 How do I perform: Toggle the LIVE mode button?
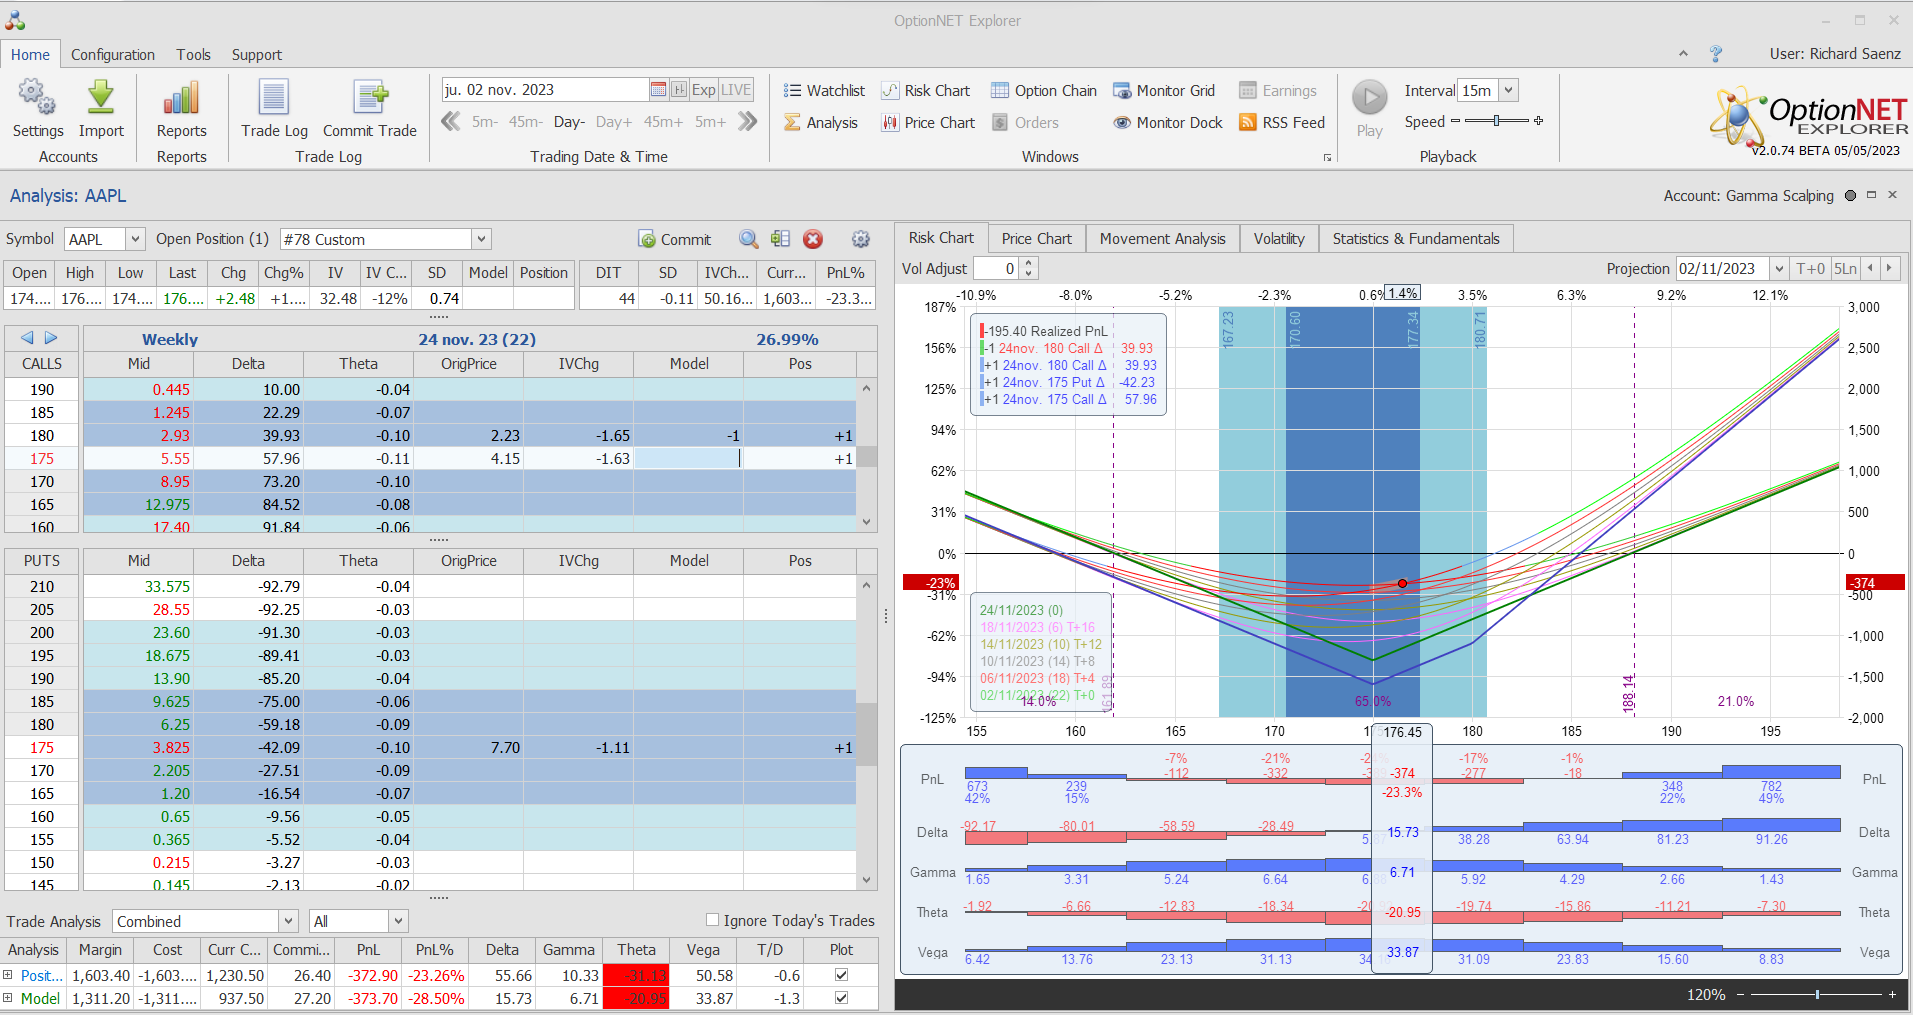coord(736,90)
